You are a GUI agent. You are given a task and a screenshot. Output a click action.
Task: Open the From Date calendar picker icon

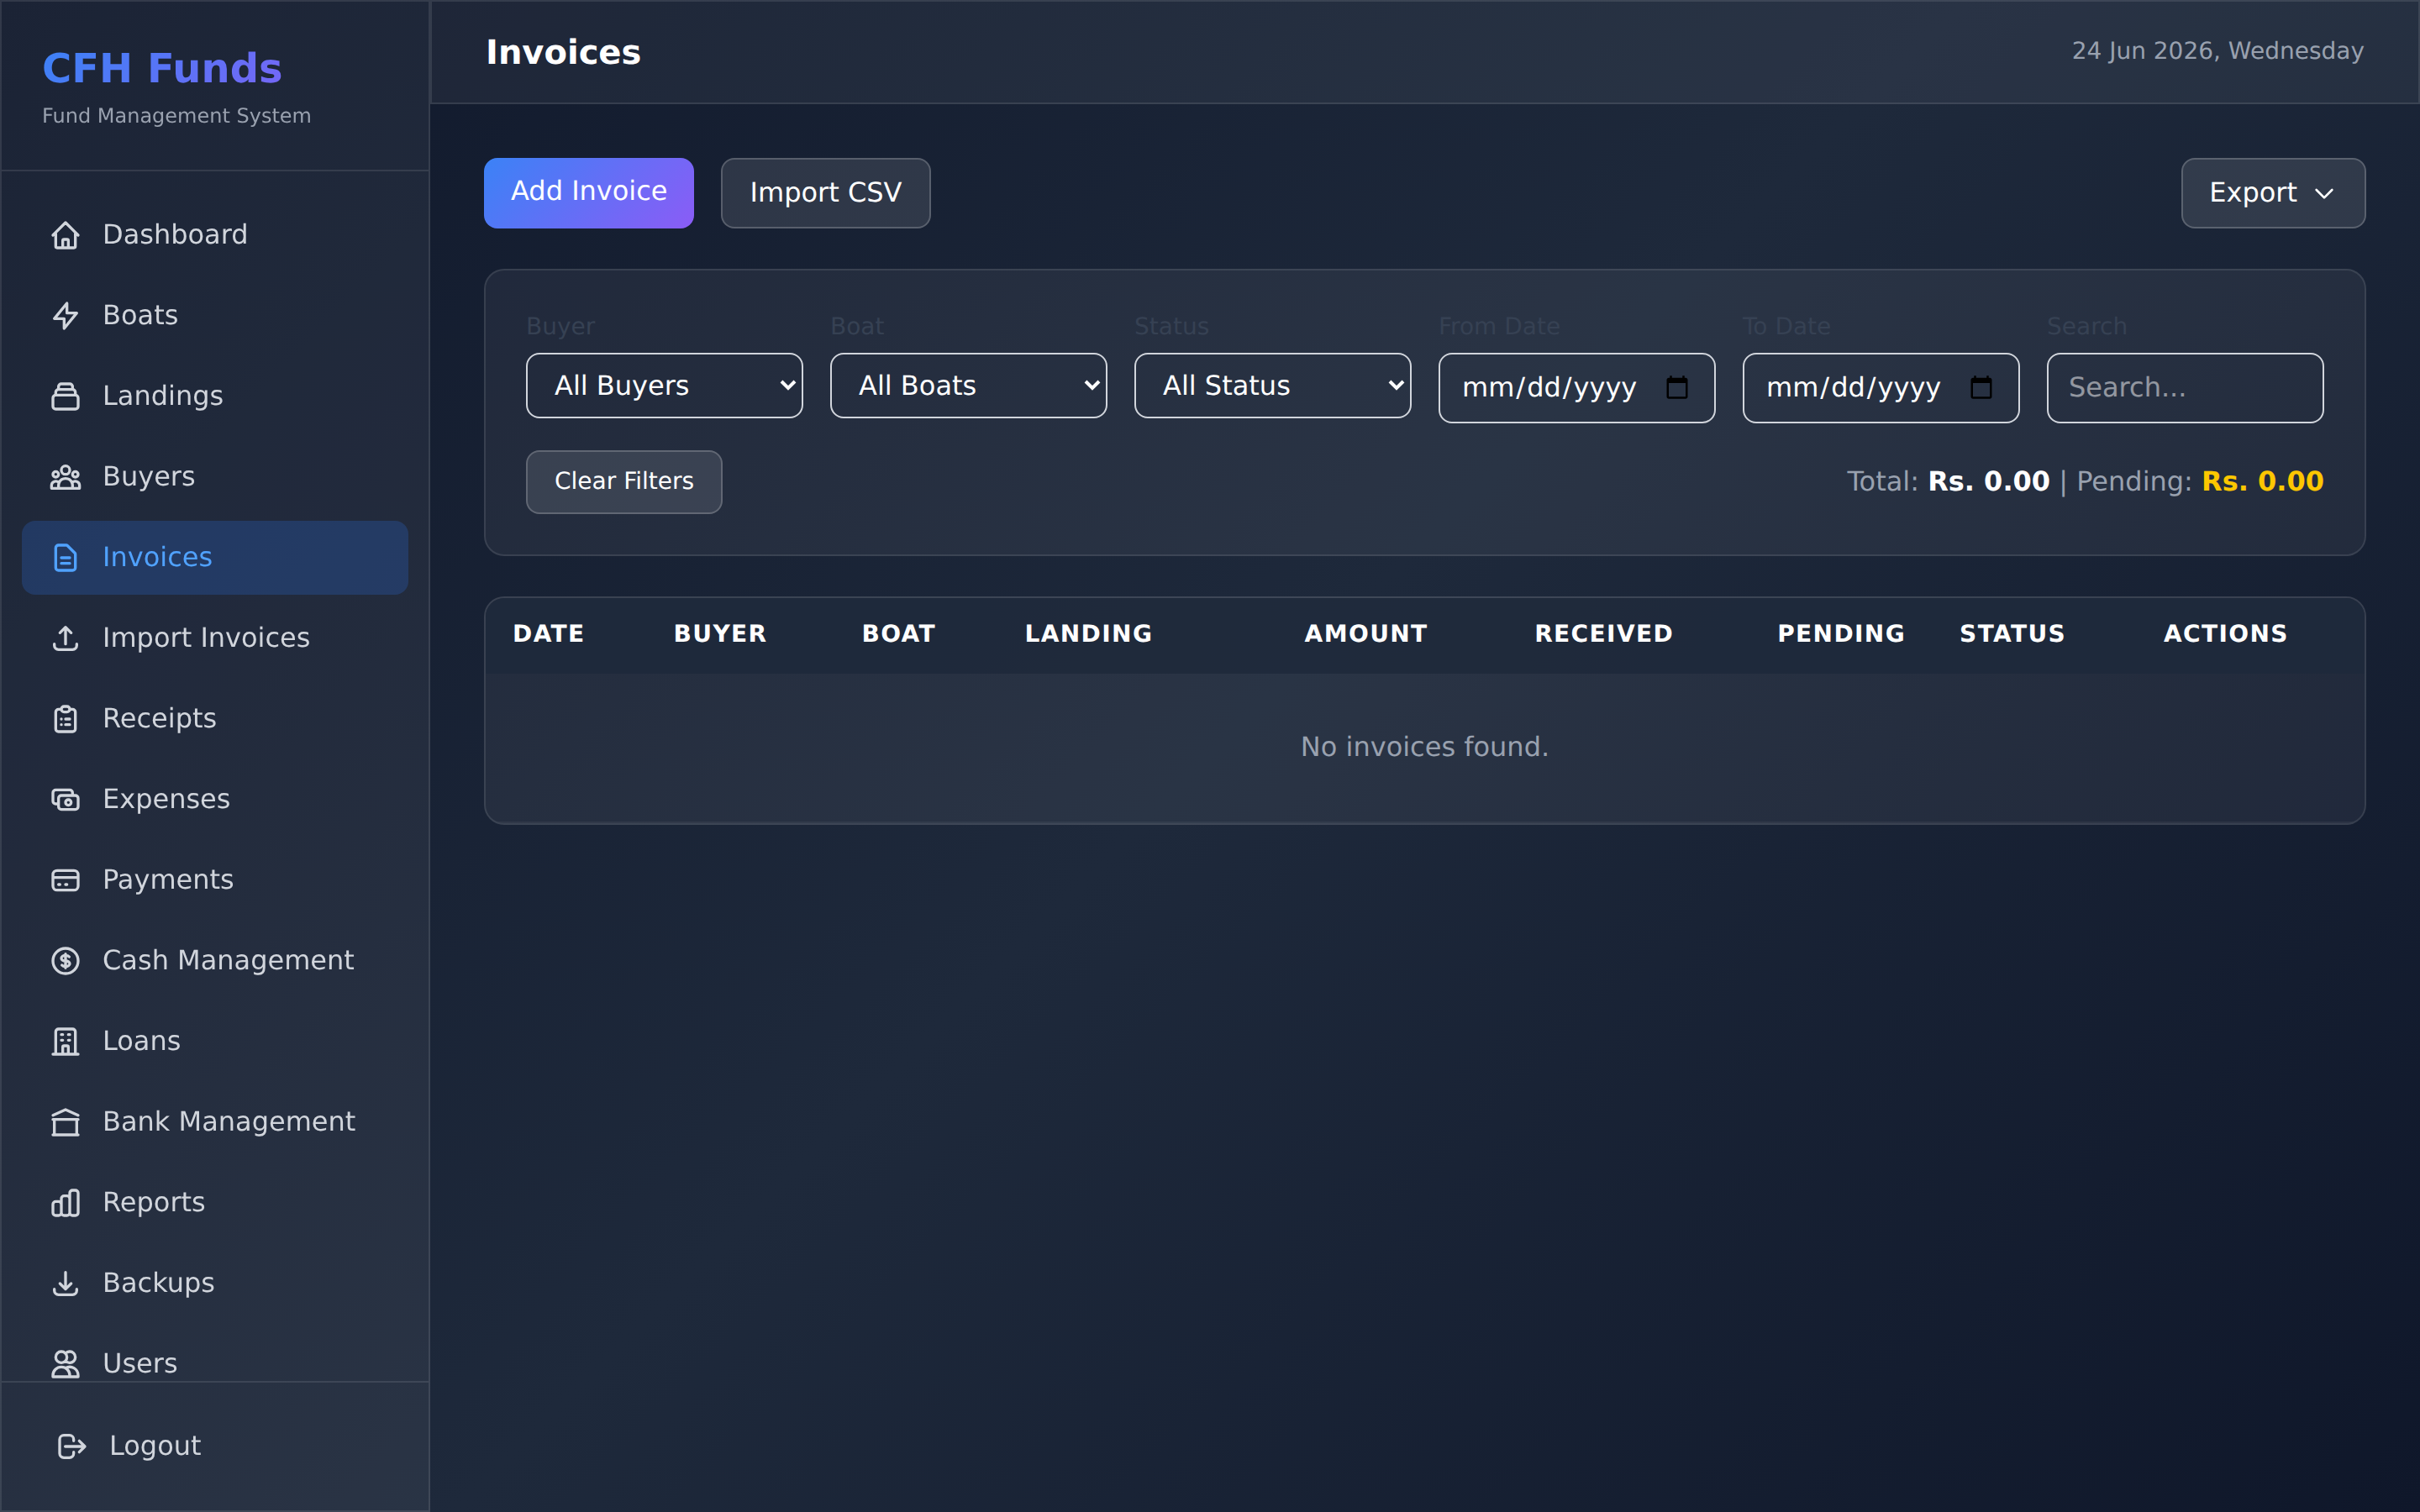point(1677,387)
